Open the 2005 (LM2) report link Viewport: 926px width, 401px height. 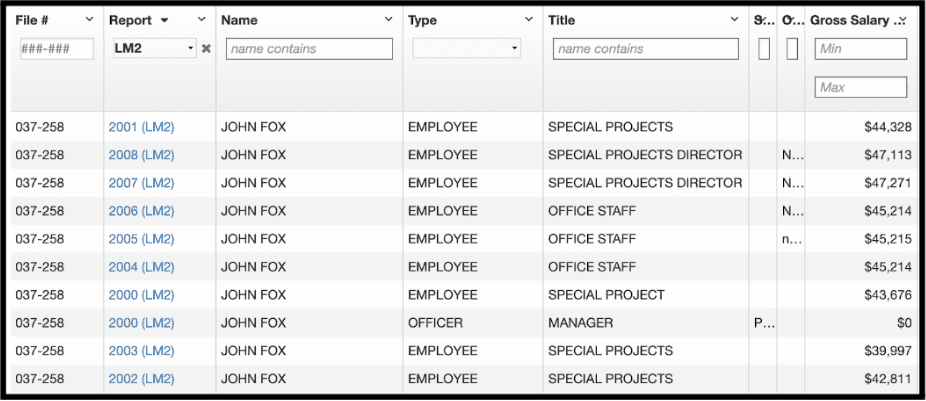[x=141, y=239]
